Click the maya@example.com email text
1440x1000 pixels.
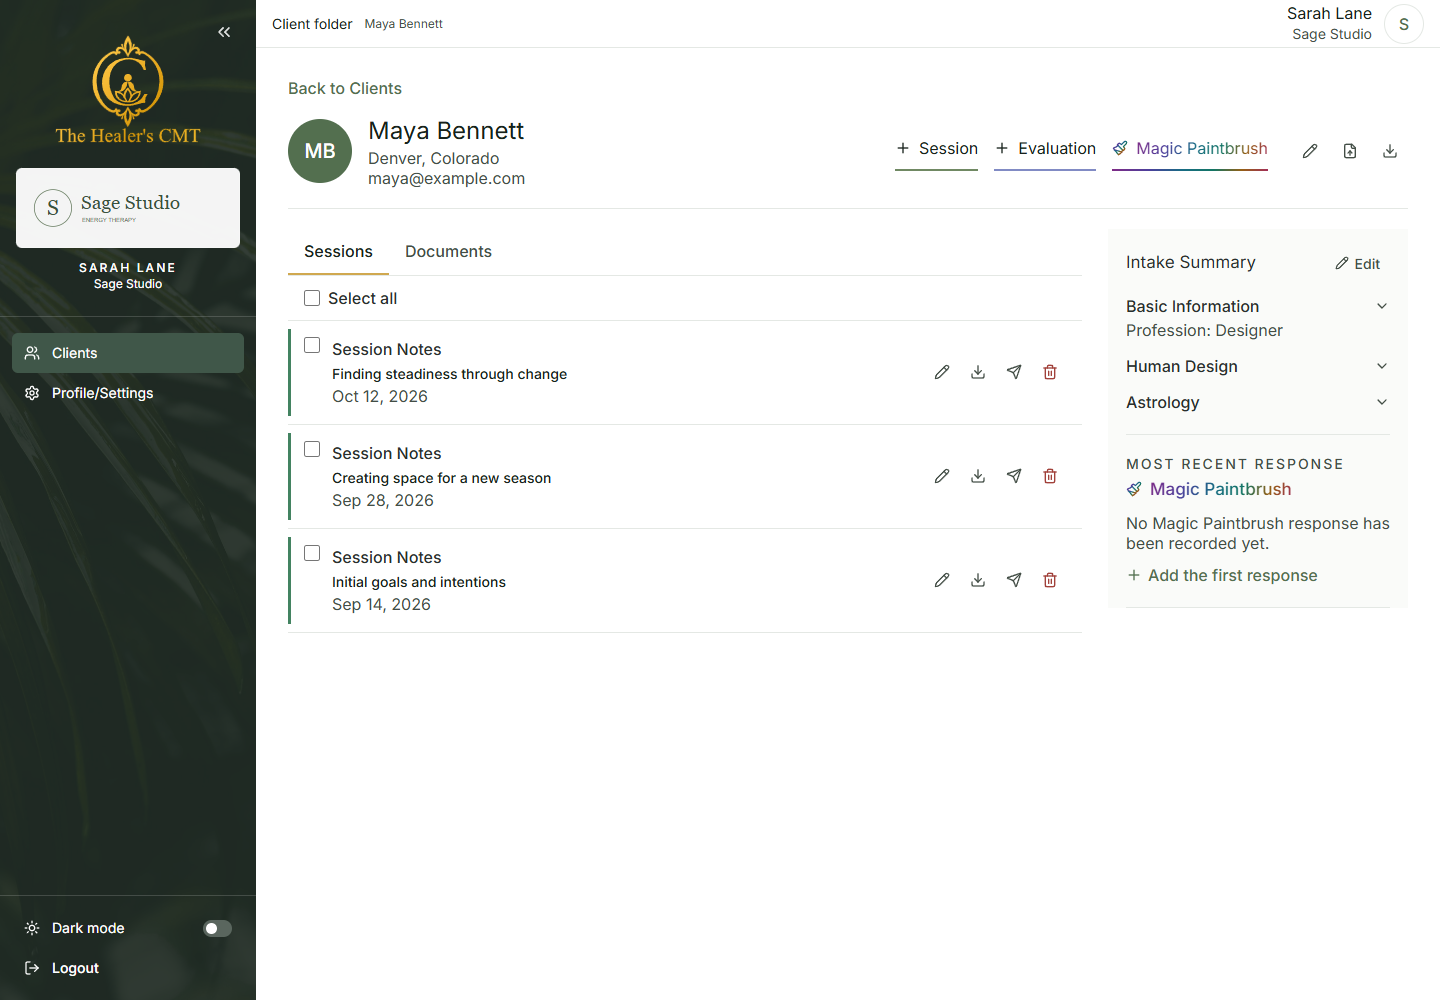click(x=446, y=178)
